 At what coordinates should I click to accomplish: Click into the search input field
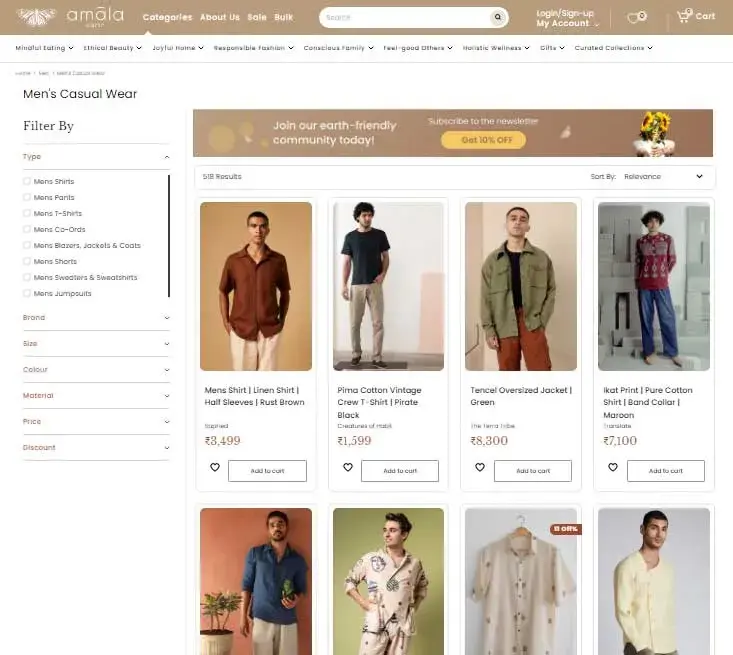tap(405, 17)
